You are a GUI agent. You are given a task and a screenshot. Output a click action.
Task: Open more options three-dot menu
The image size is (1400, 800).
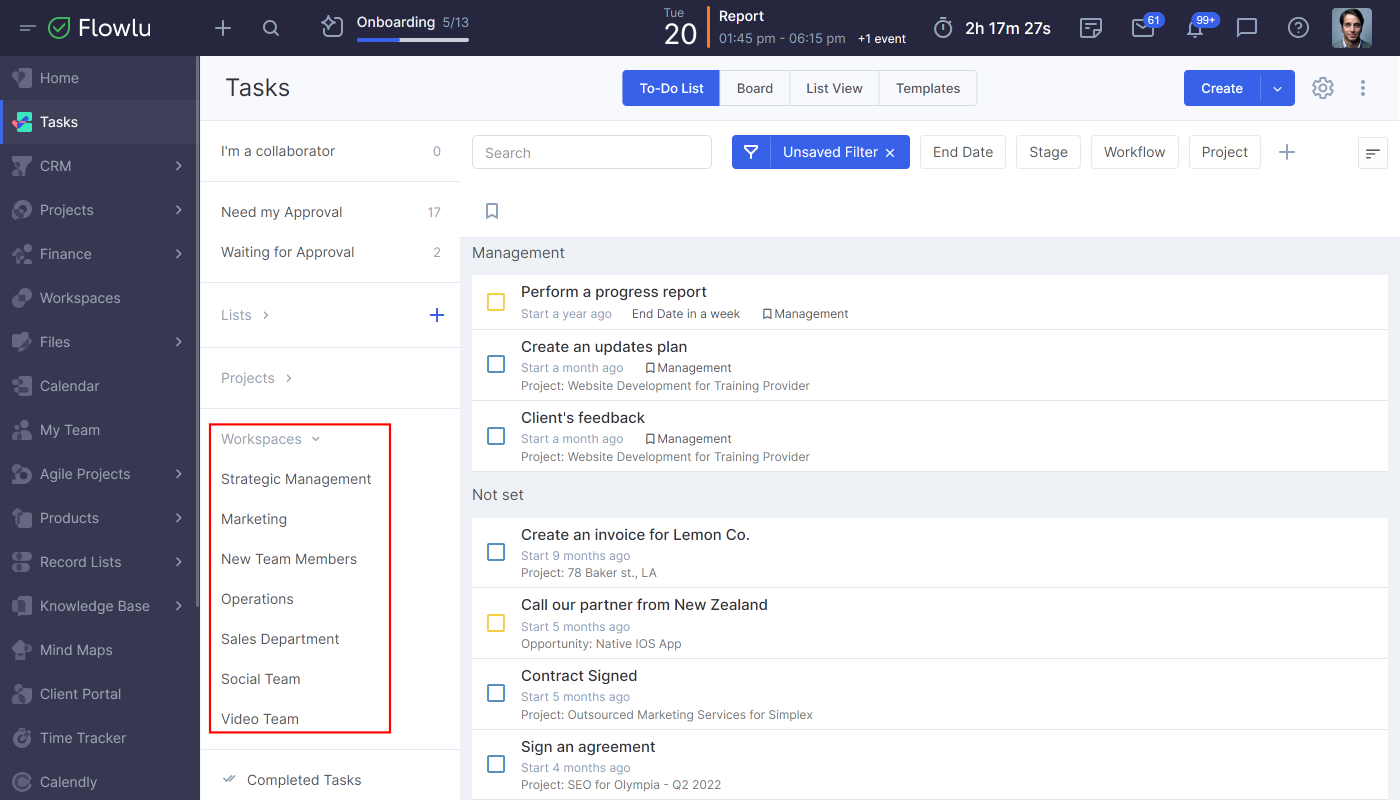click(1363, 88)
